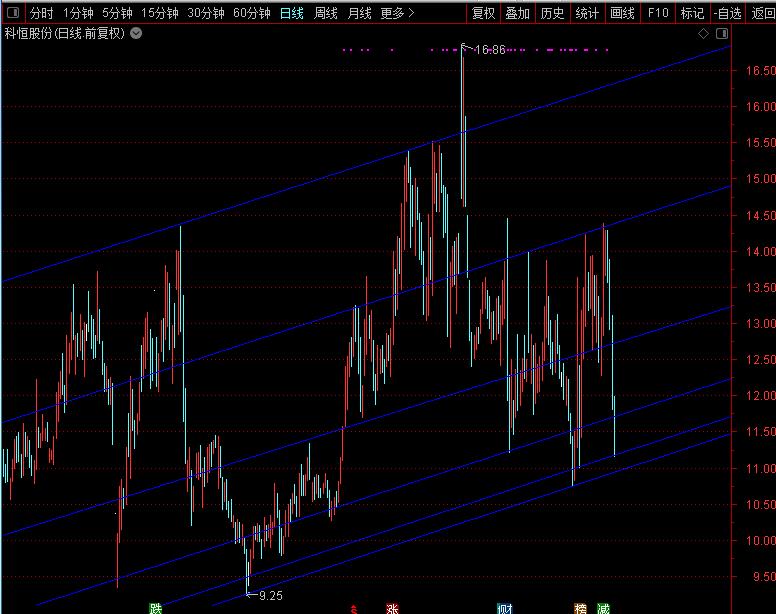The width and height of the screenshot is (776, 614).
Task: Click the small square icon beside the diamond
Action: [721, 33]
